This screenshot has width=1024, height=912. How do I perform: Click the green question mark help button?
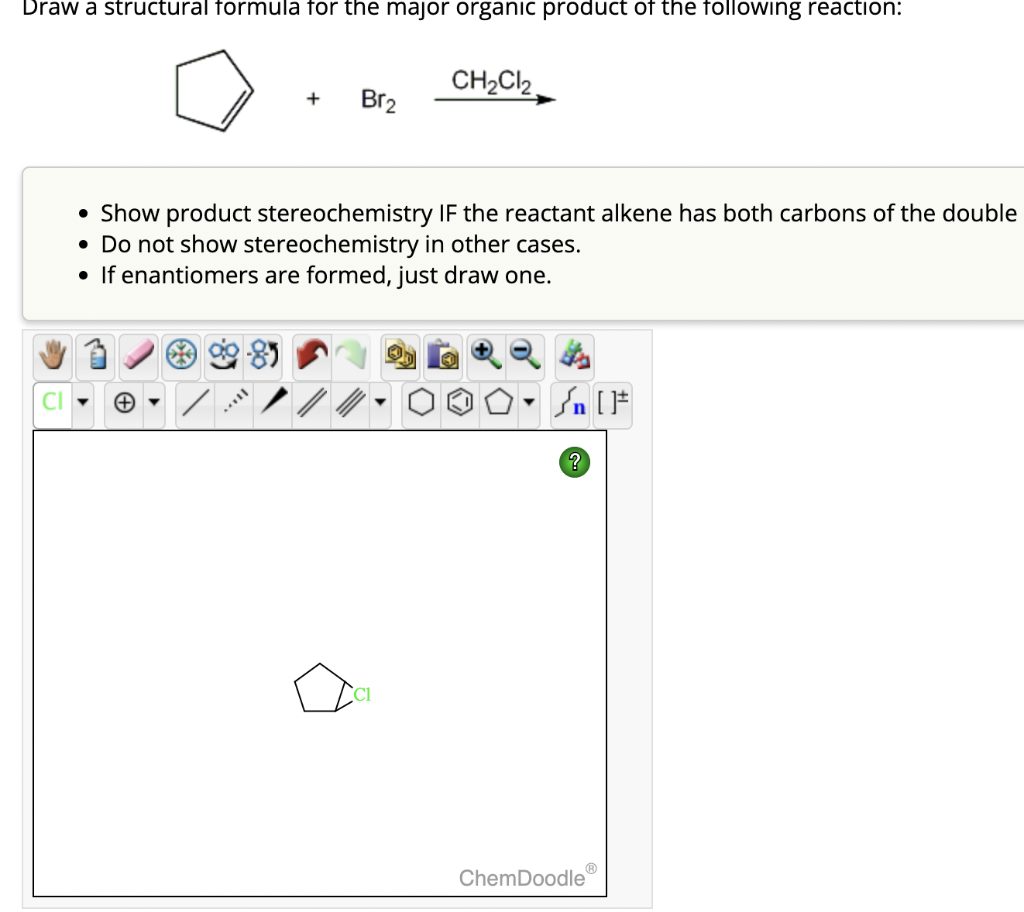point(574,462)
